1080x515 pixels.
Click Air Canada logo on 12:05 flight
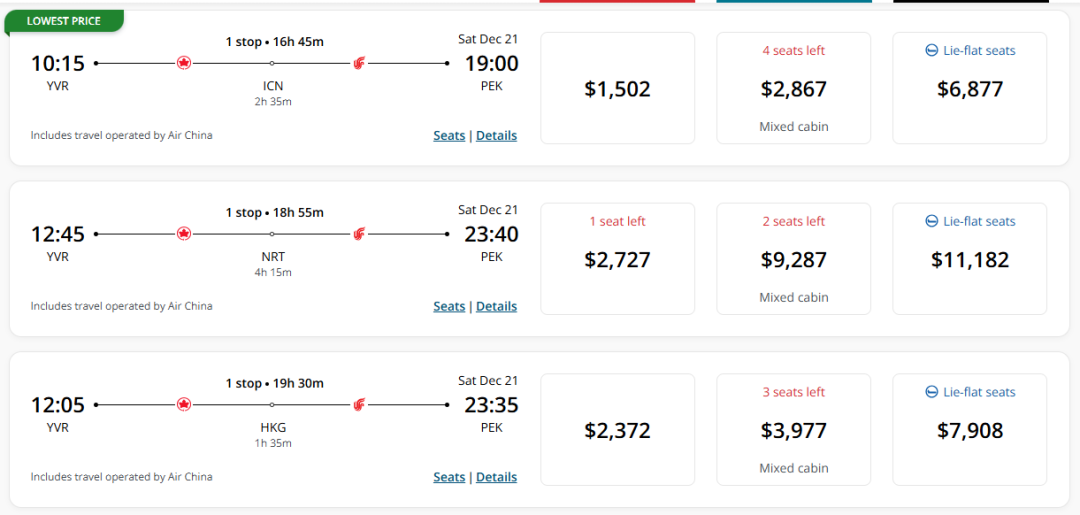[x=183, y=405]
